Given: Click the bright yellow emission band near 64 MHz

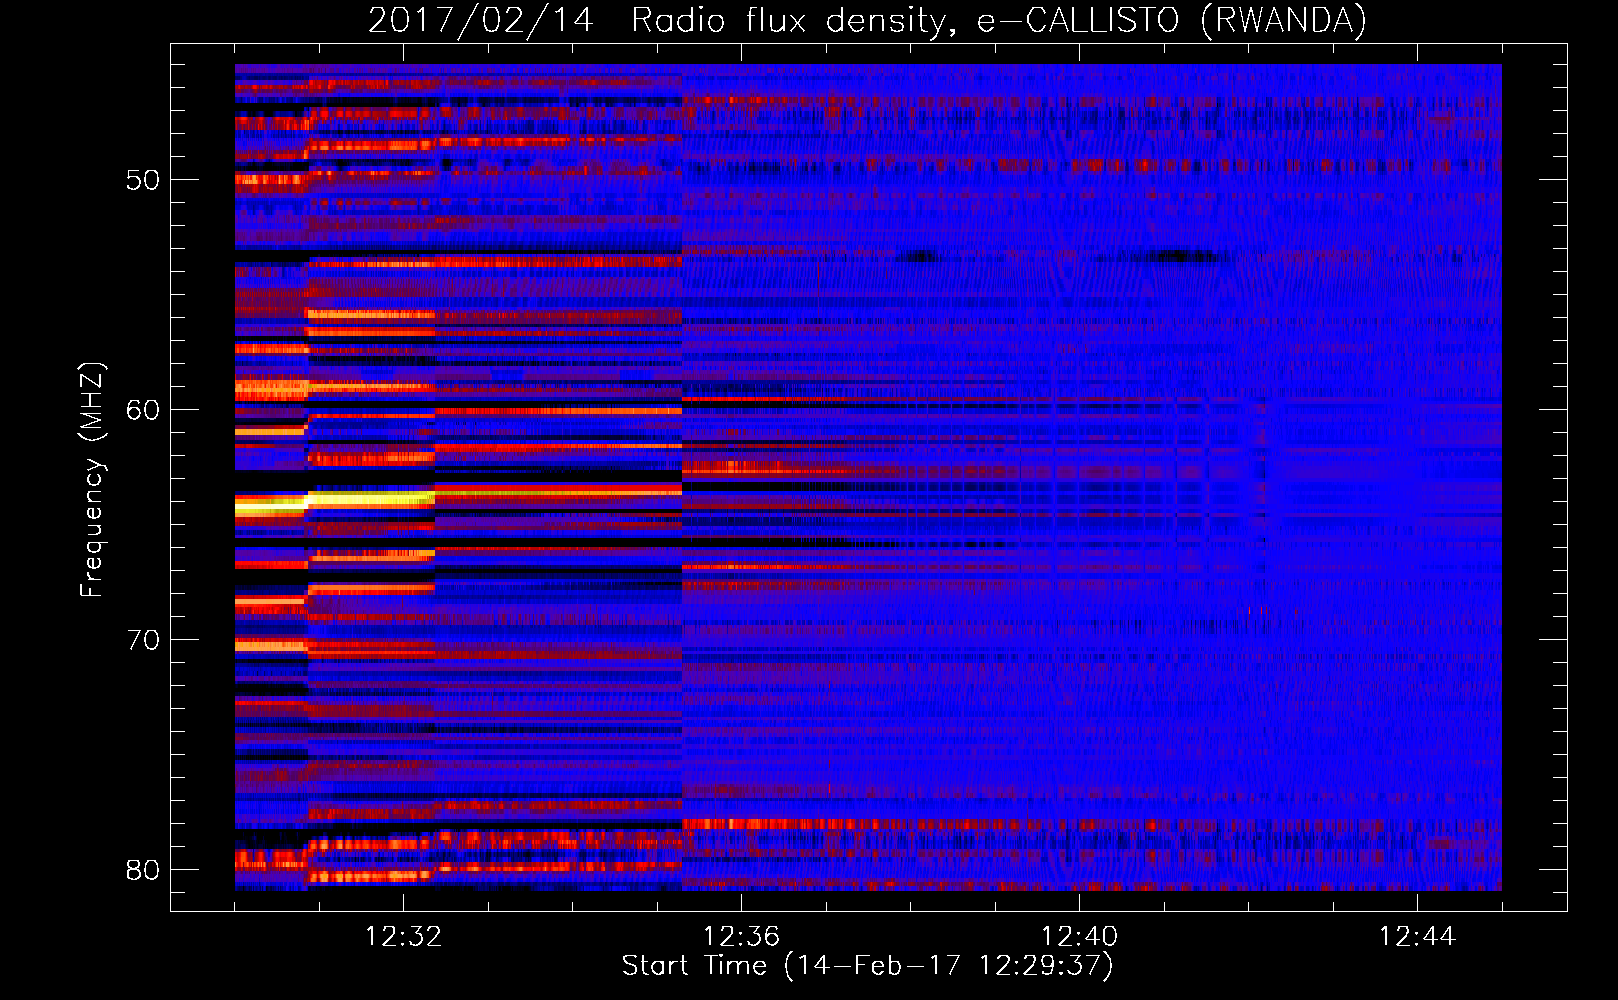Looking at the screenshot, I should (335, 502).
